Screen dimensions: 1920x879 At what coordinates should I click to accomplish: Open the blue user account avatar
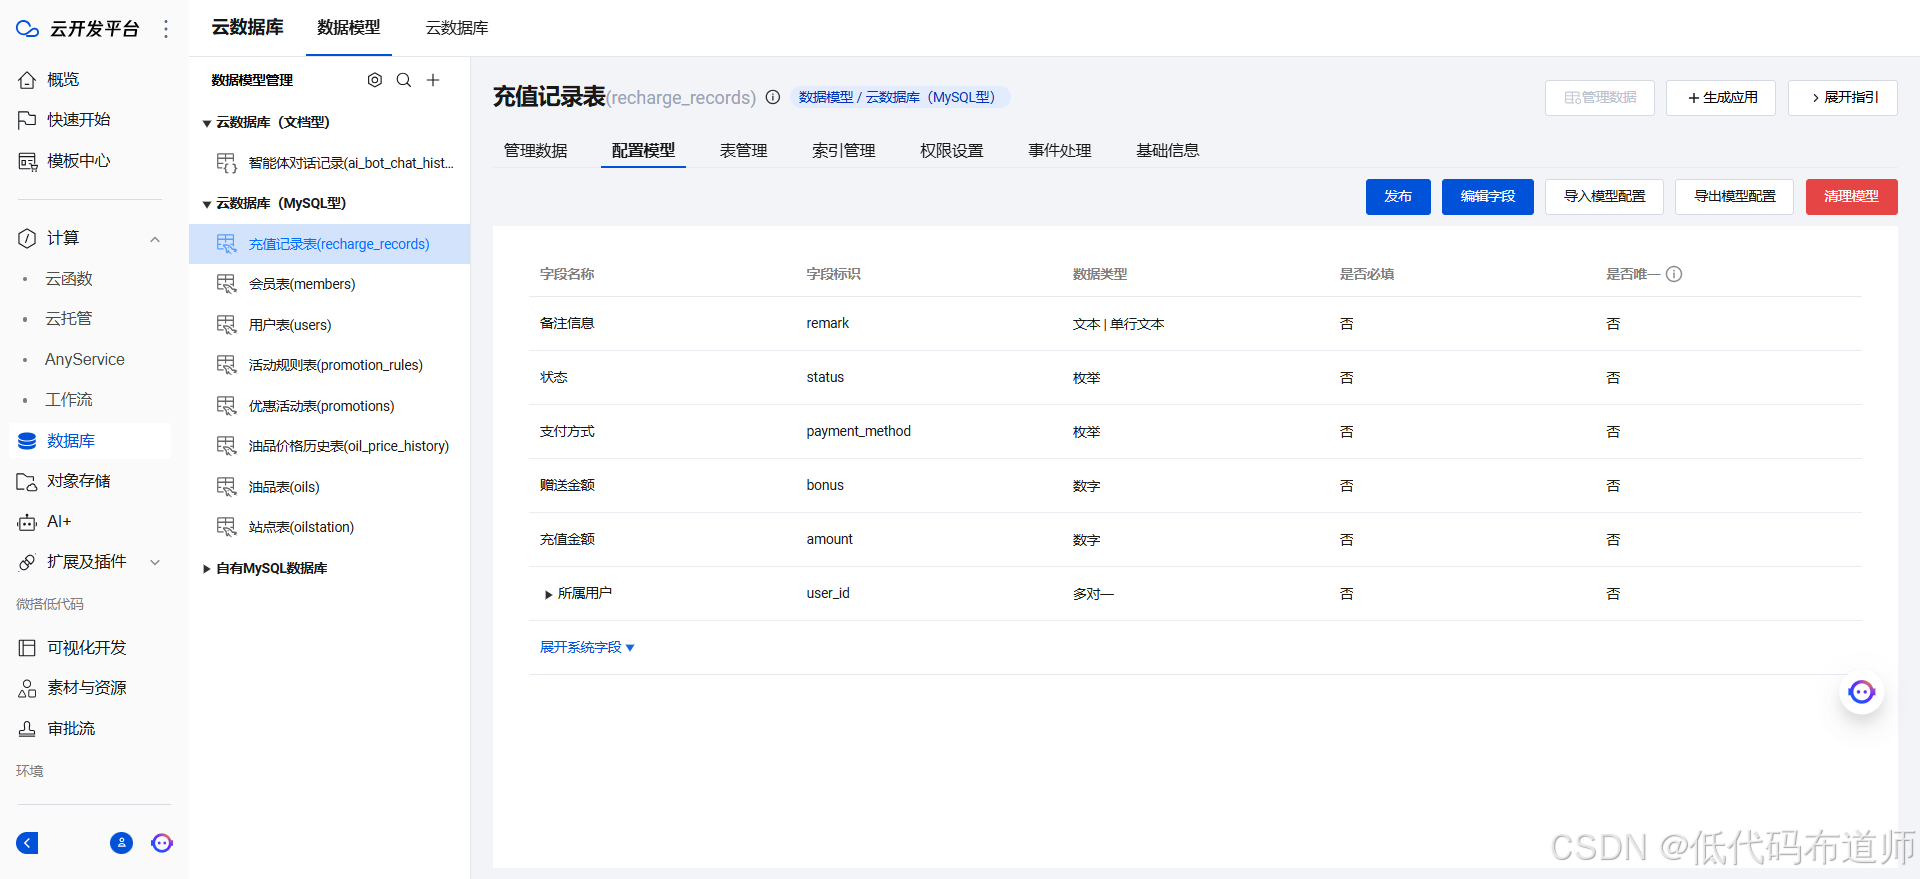[121, 843]
